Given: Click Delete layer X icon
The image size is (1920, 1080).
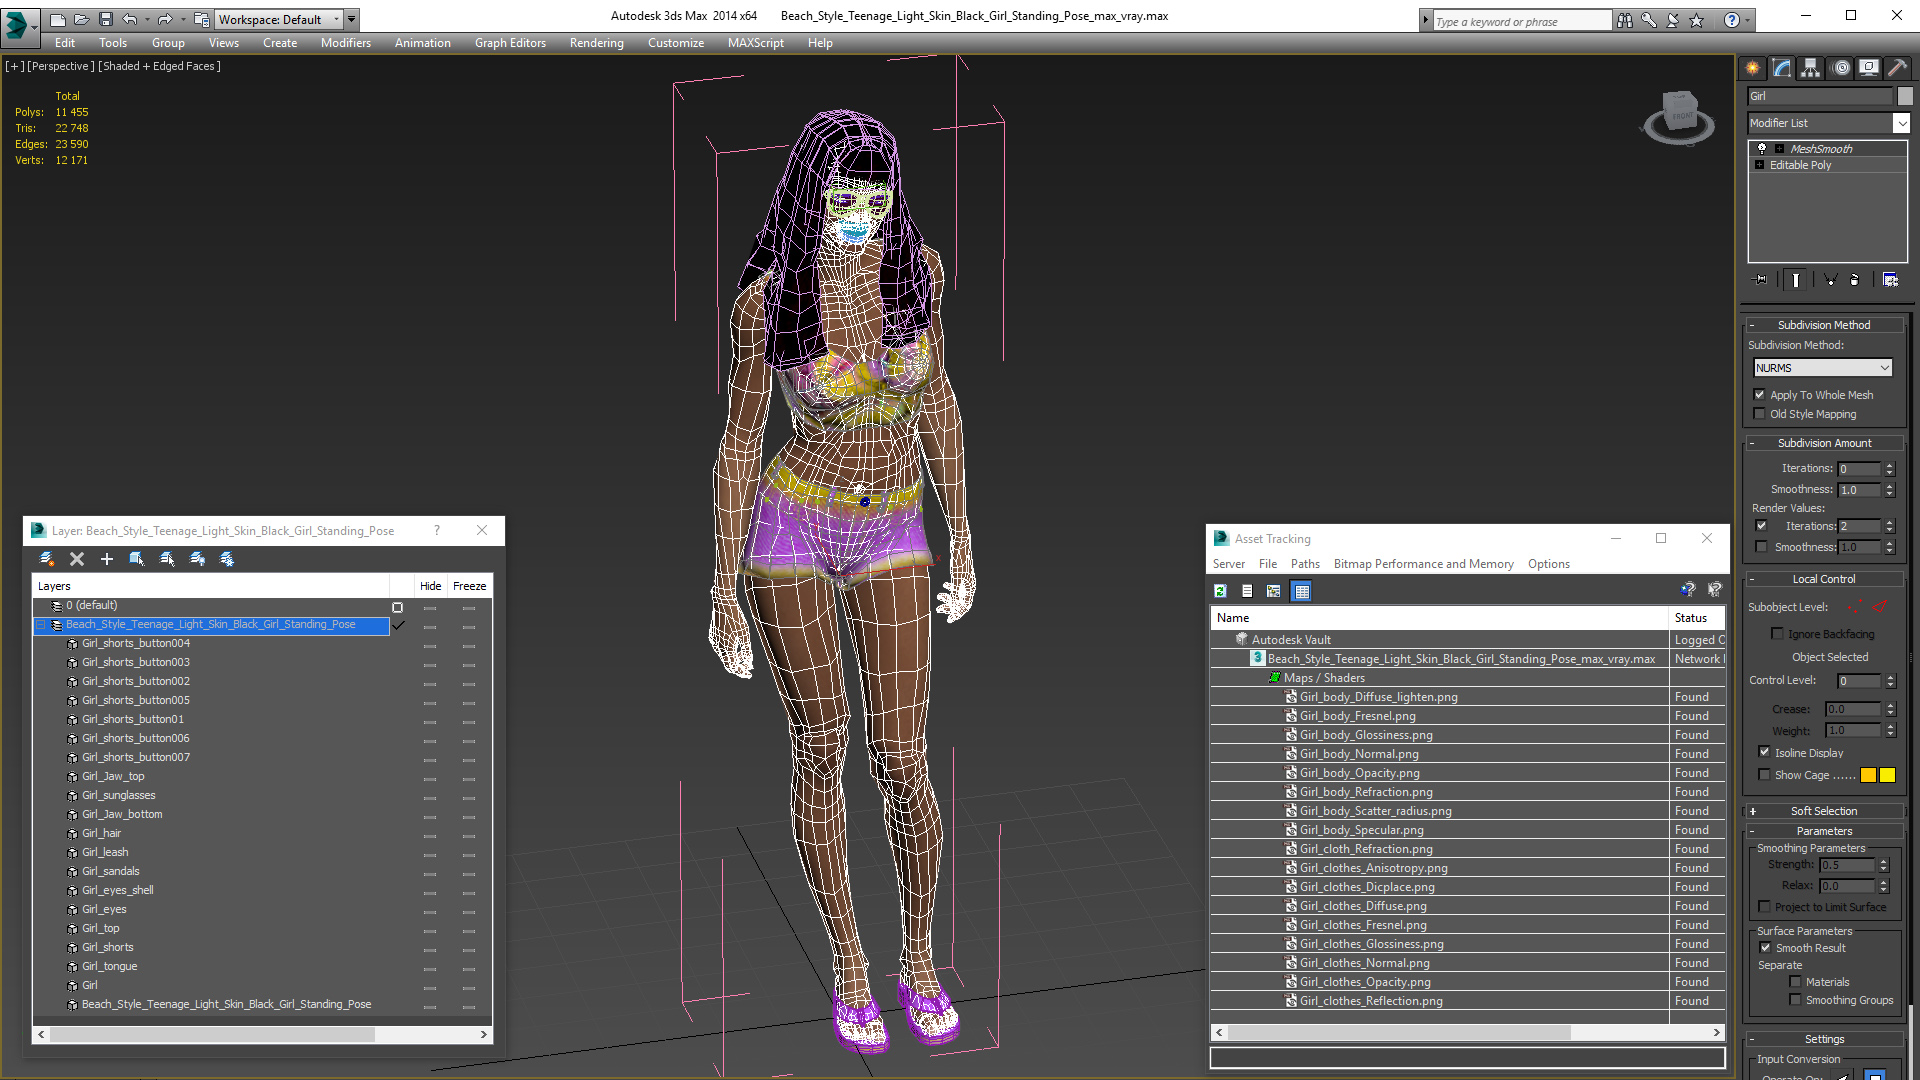Looking at the screenshot, I should coord(77,559).
